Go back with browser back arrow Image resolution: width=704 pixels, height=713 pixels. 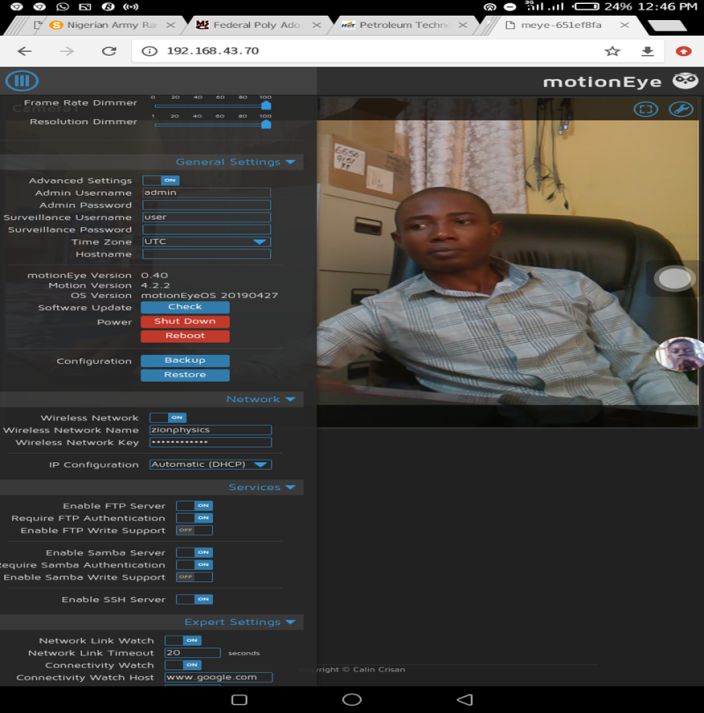tap(24, 51)
